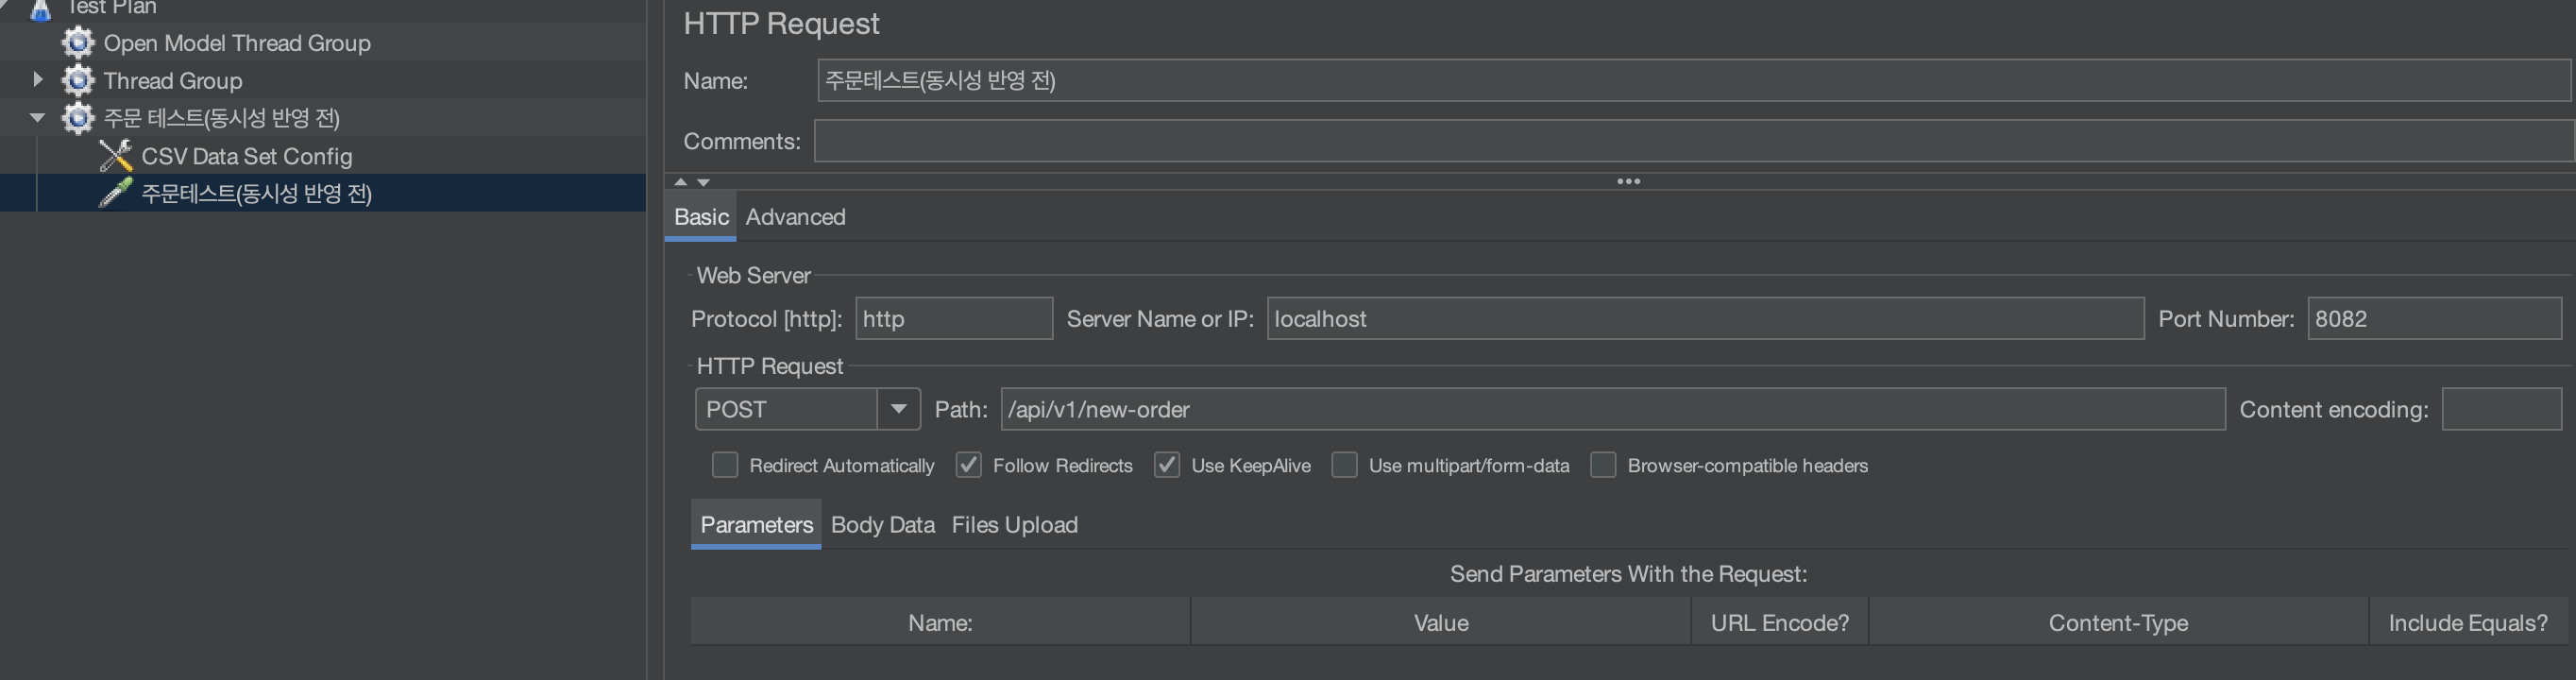Click the Test Plan flask icon
The image size is (2576, 680).
[x=40, y=9]
